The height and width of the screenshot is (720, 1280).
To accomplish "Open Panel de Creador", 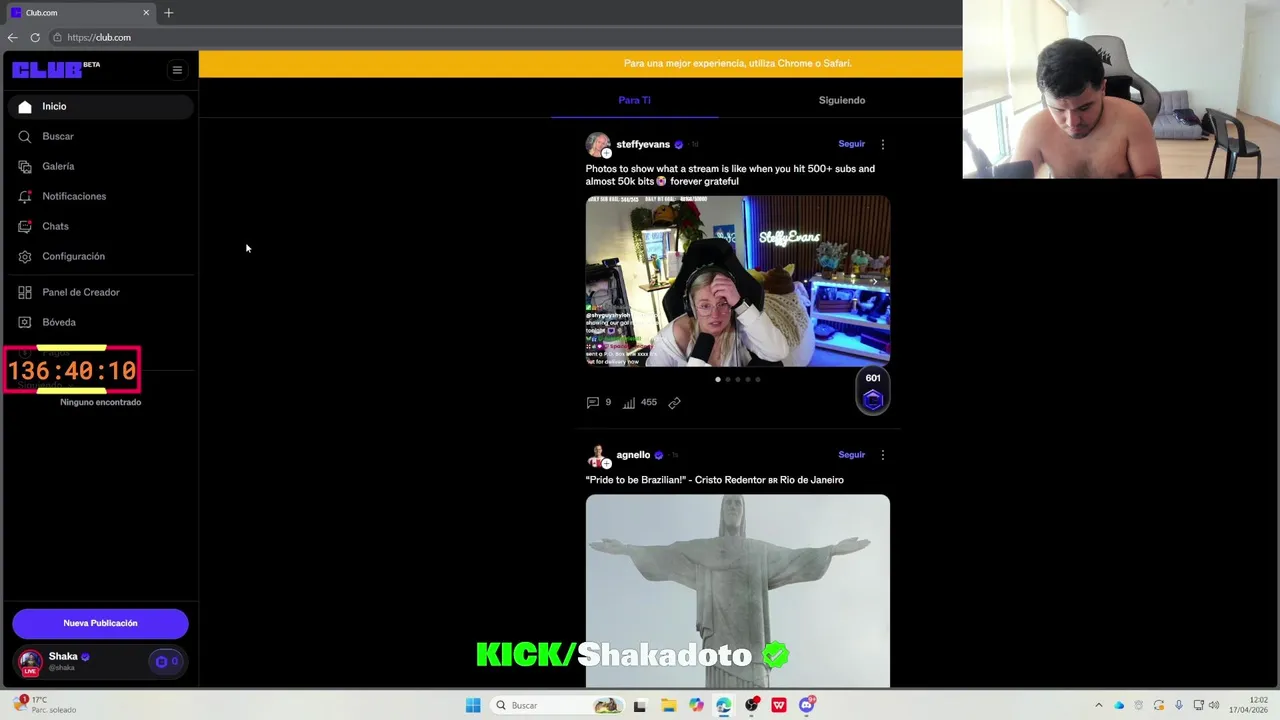I will pos(100,292).
